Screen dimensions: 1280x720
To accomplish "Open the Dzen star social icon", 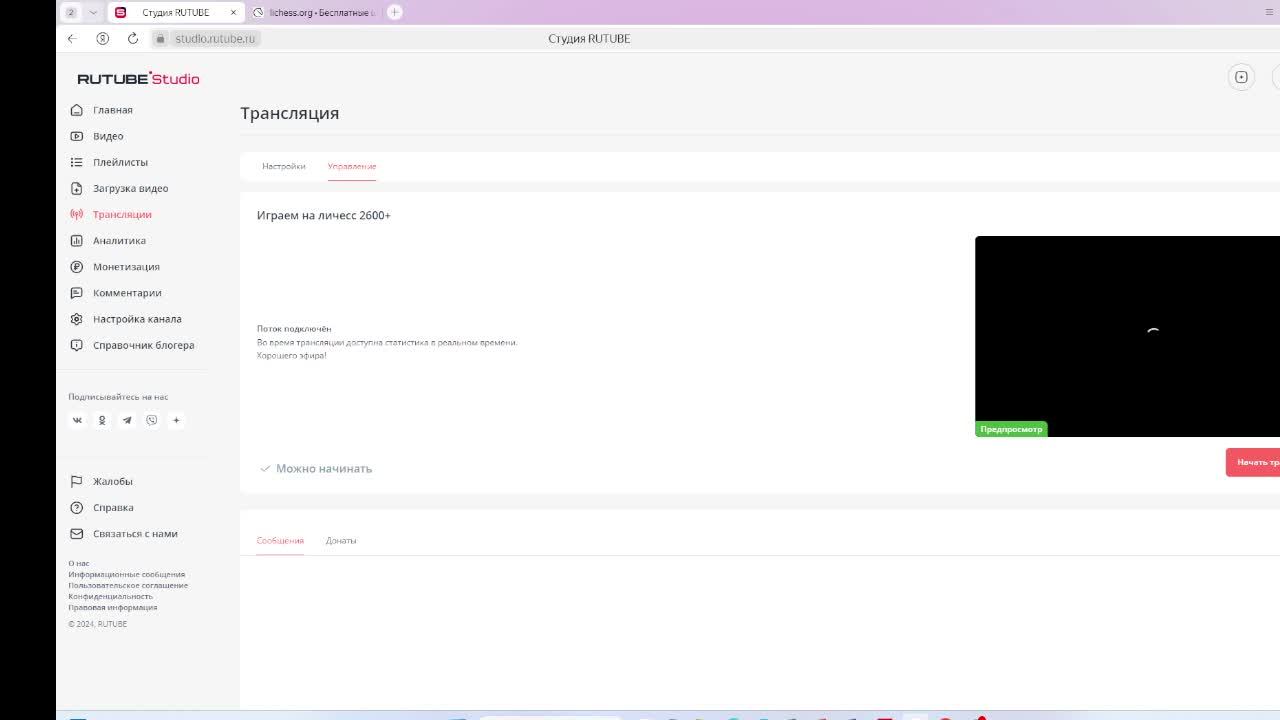I will coord(176,420).
